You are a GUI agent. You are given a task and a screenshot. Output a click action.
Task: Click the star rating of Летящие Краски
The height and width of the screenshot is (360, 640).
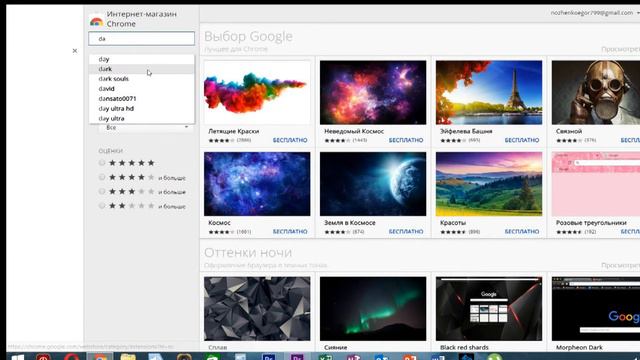pos(222,140)
